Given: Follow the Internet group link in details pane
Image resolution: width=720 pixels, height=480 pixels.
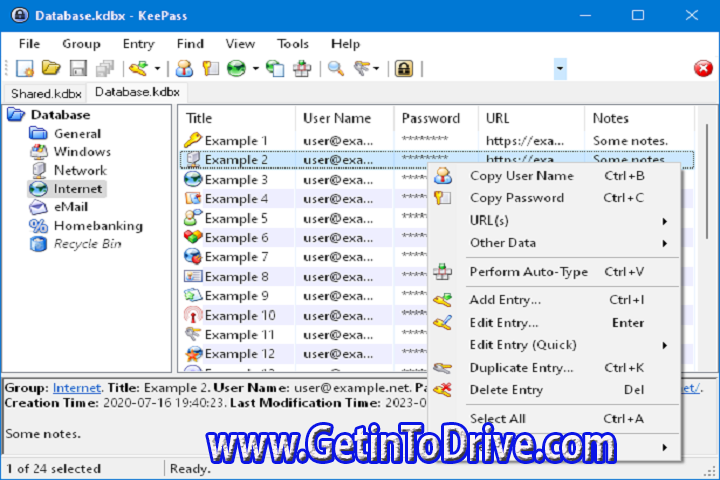Looking at the screenshot, I should point(77,388).
